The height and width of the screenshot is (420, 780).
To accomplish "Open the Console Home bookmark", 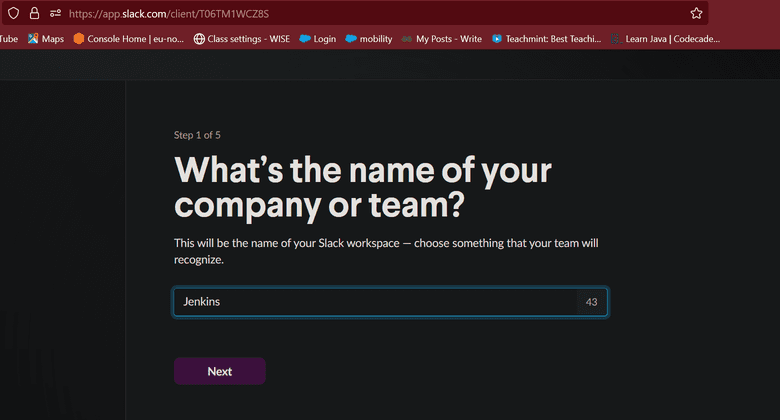I will click(128, 39).
